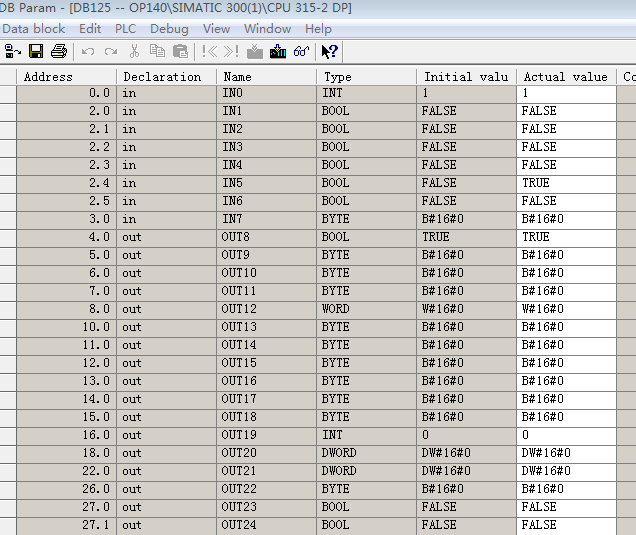The height and width of the screenshot is (535, 636).
Task: Open the Edit menu
Action: click(90, 29)
